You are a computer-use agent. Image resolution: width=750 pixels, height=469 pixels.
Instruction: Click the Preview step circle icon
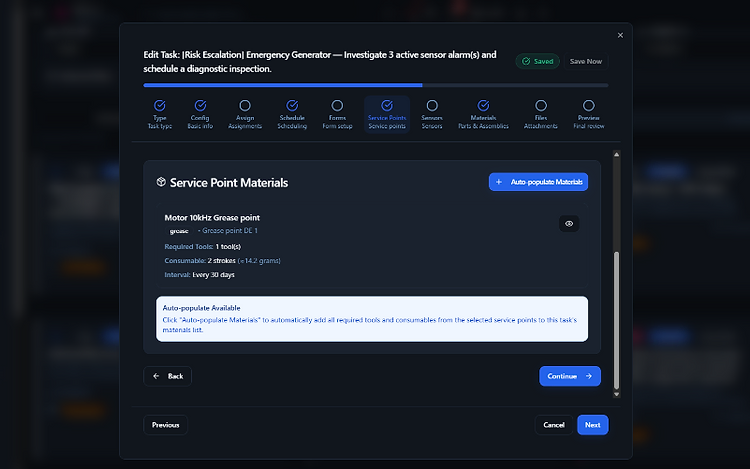click(589, 105)
